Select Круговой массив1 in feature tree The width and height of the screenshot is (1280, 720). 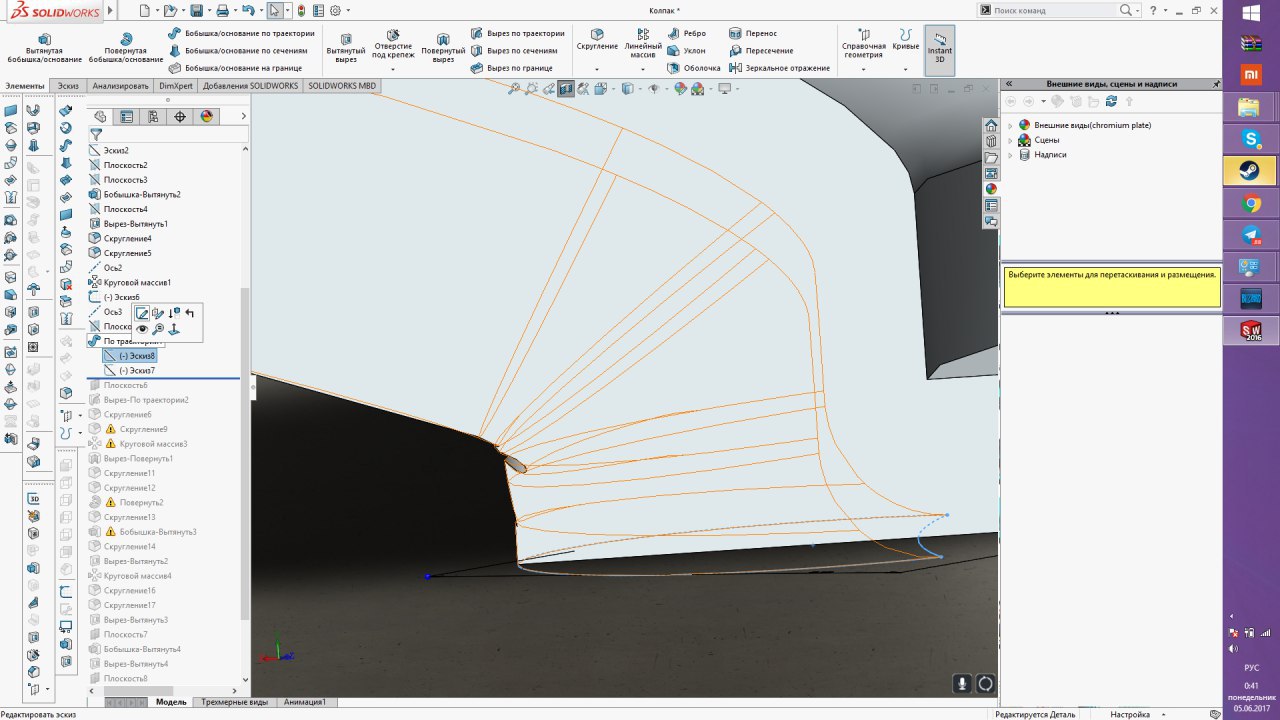pos(137,283)
